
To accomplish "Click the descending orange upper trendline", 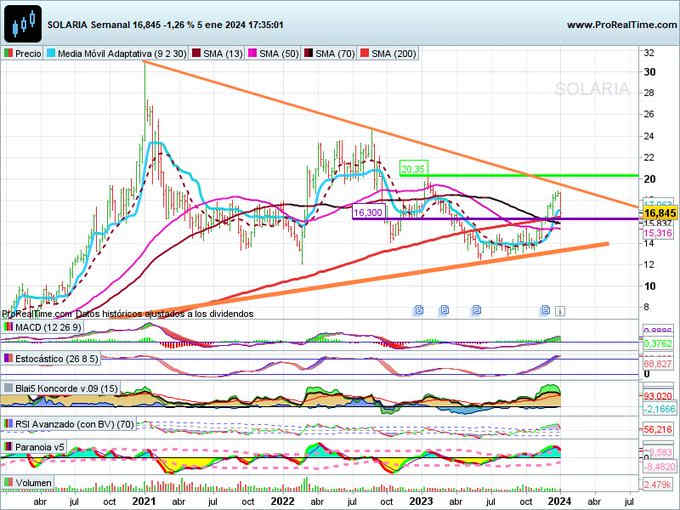I will pos(391,135).
